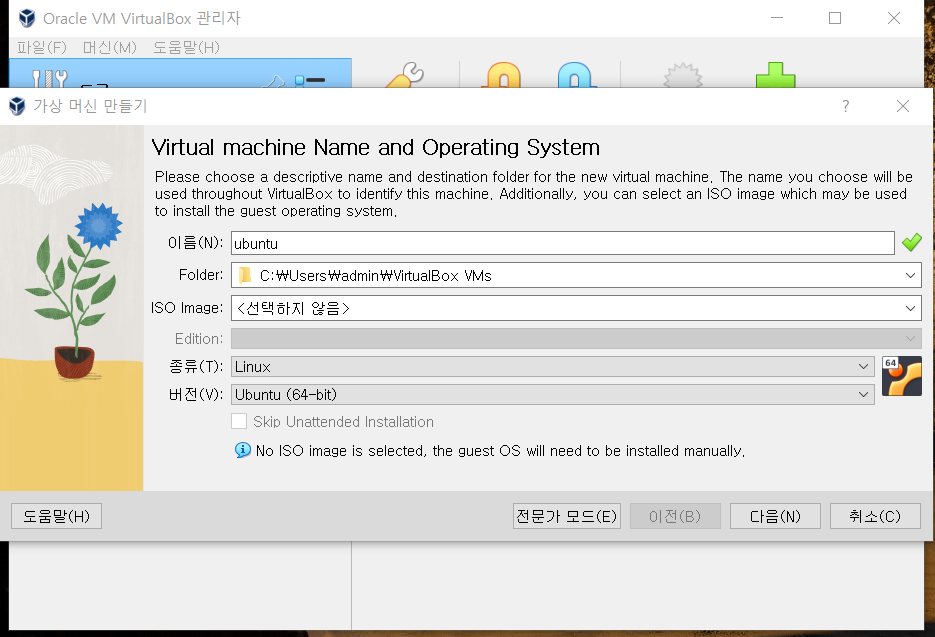Click 다음(N) to go next
The height and width of the screenshot is (637, 935).
tap(775, 516)
